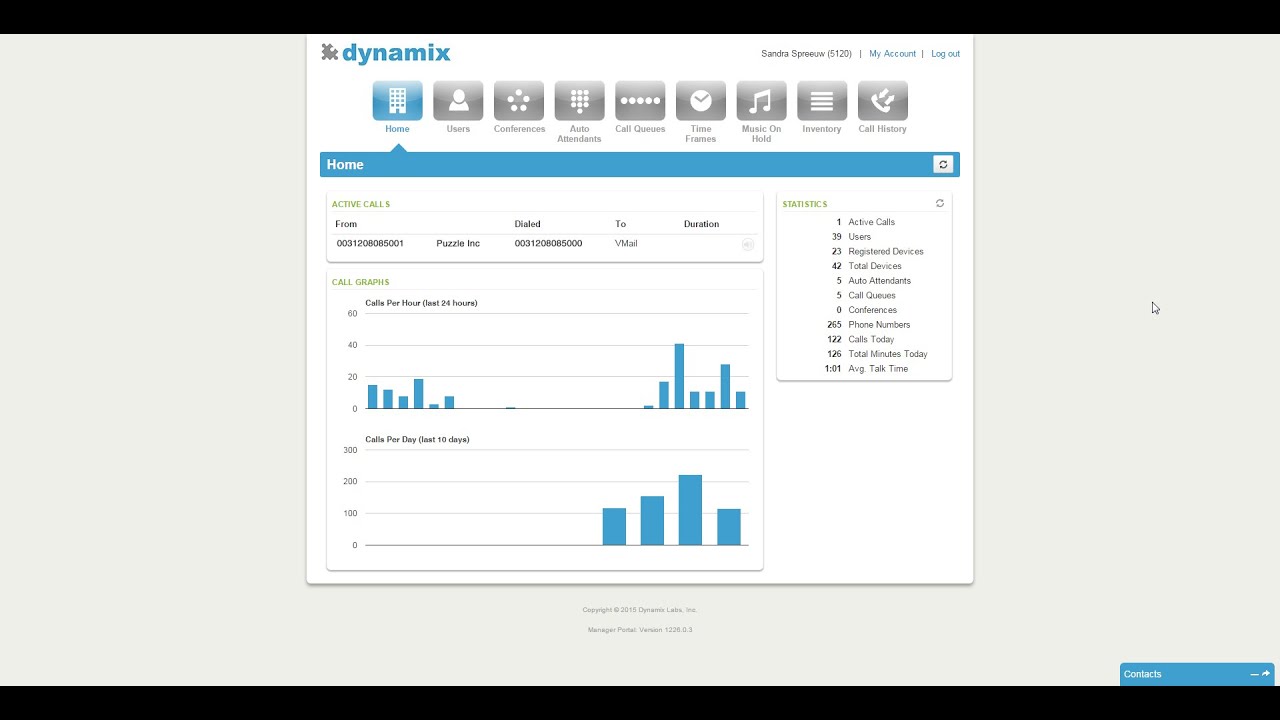Open the My Account link

click(x=892, y=54)
